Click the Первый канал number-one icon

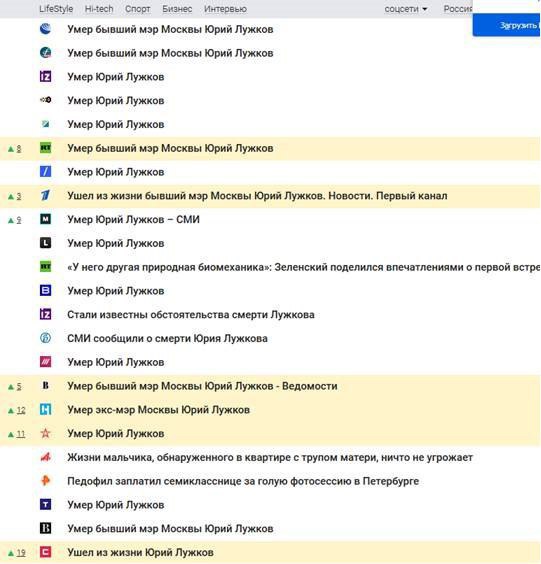45,195
